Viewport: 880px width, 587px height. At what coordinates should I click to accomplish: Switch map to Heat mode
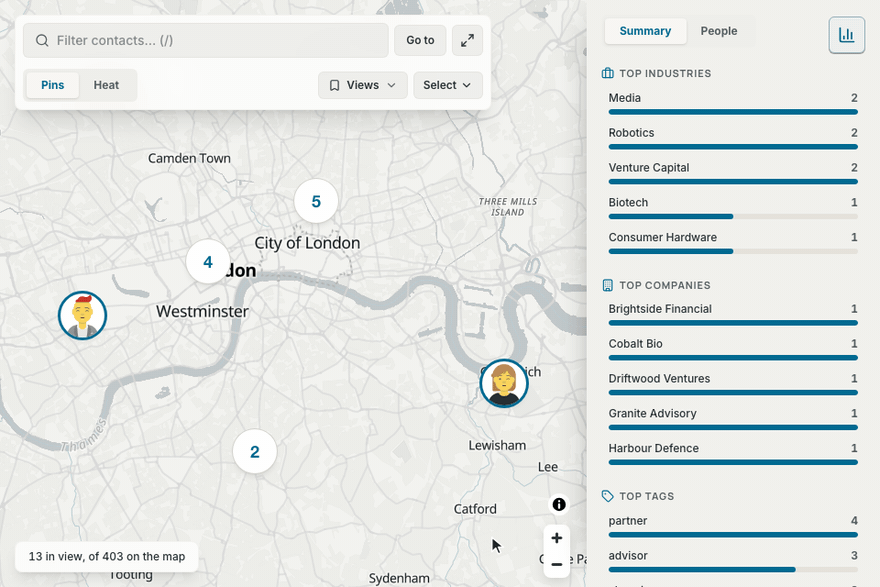[106, 85]
